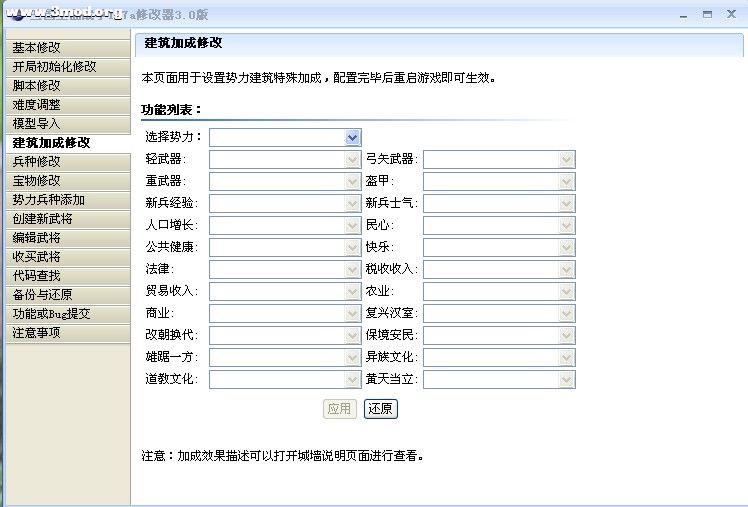Open the 弓矢武器 combo box
This screenshot has height=507, width=748.
pos(498,159)
